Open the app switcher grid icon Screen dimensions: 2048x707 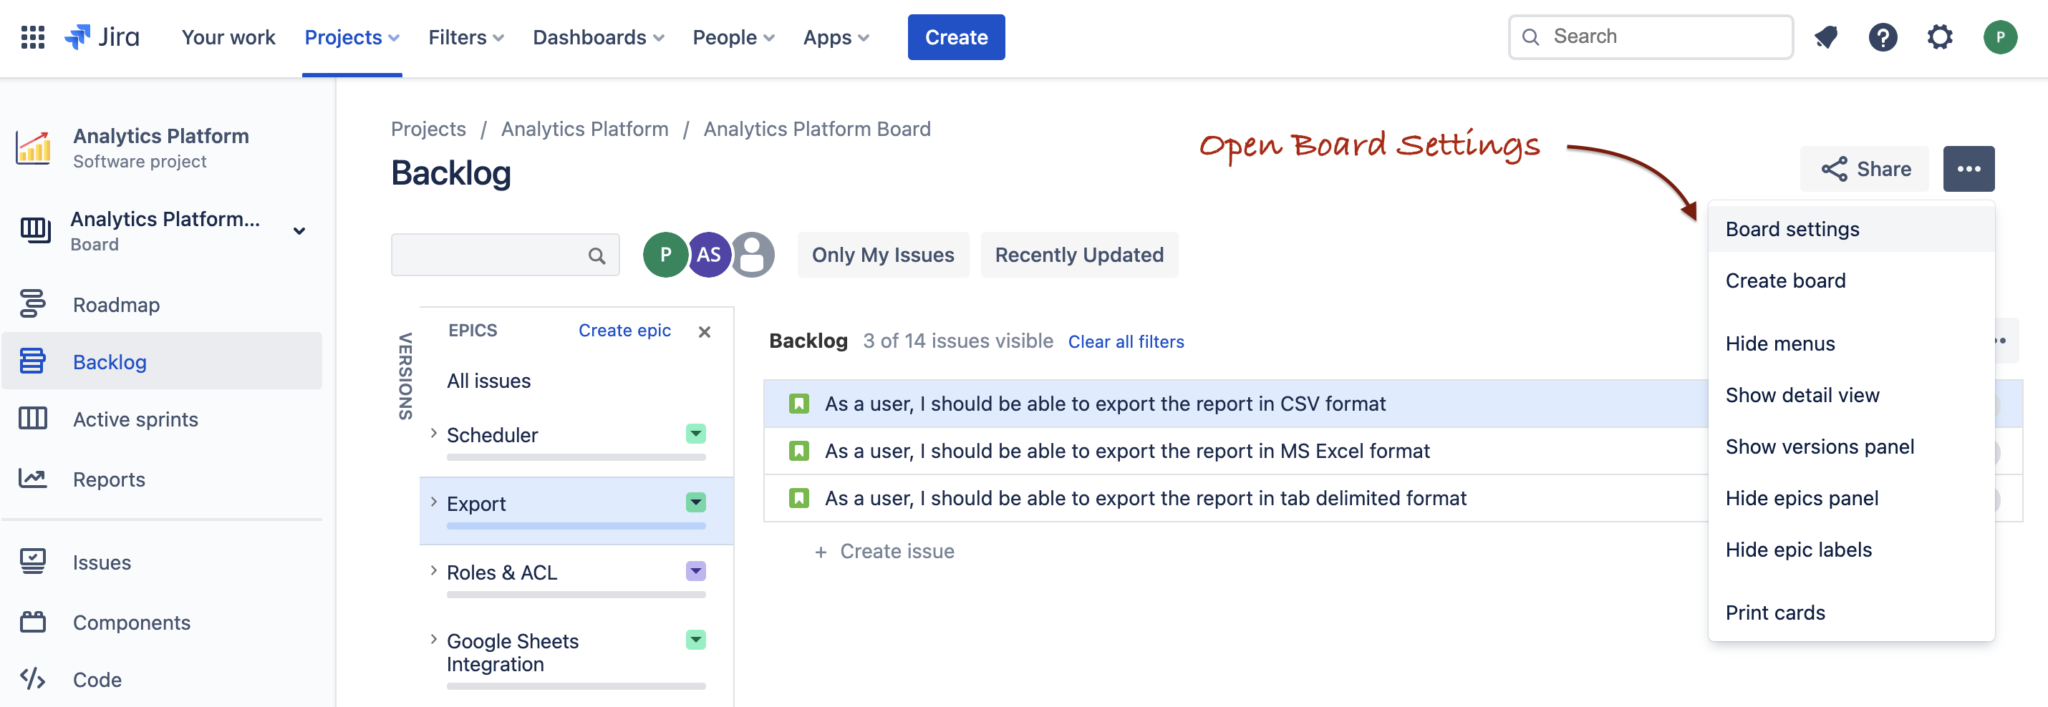tap(33, 37)
